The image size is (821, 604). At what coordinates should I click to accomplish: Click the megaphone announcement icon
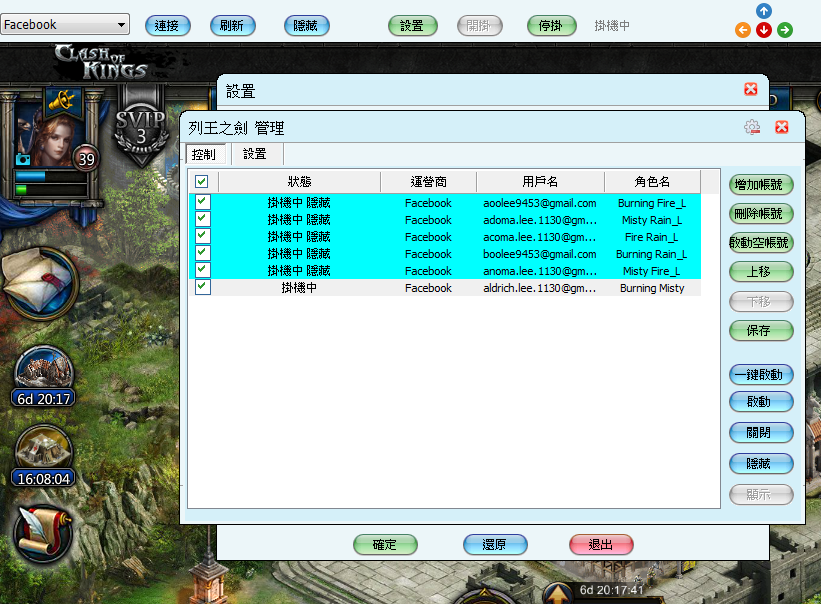[x=62, y=100]
